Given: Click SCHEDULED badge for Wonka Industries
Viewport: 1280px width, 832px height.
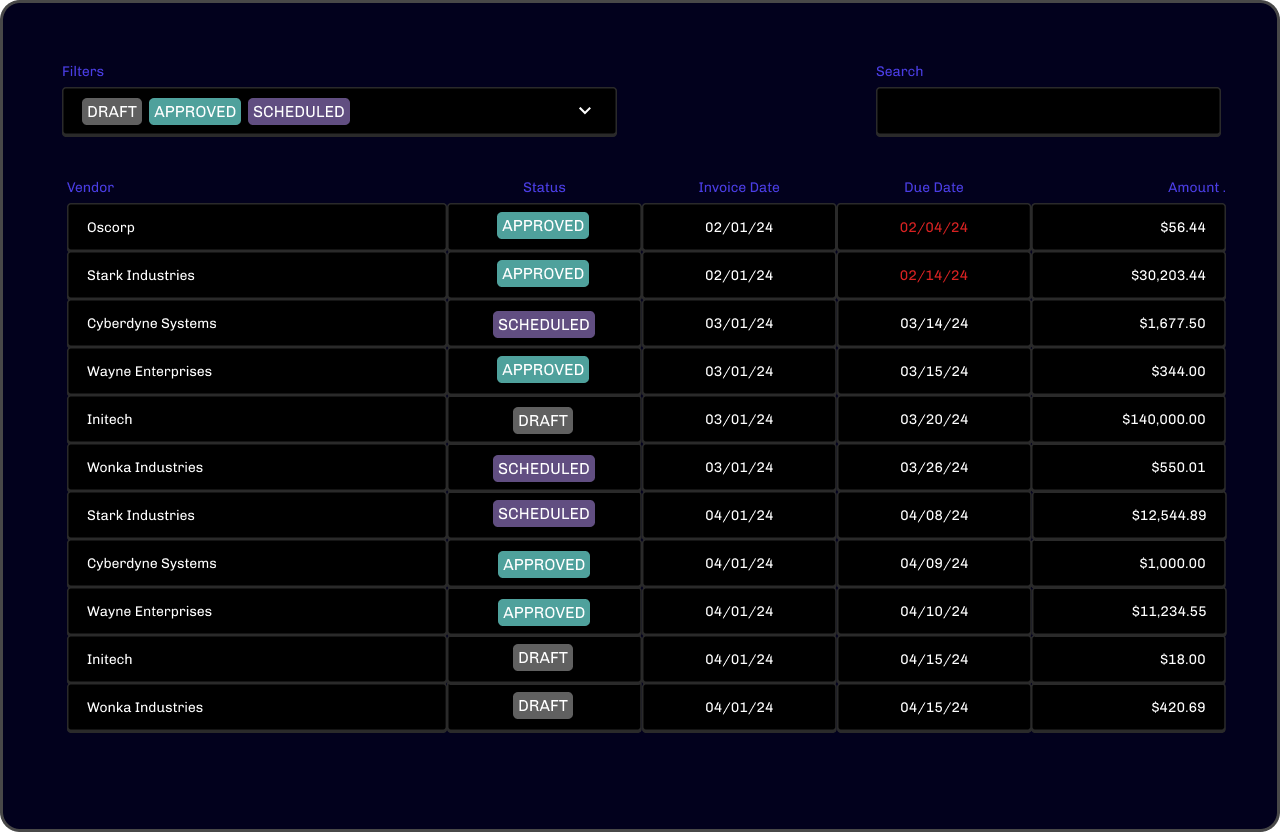Looking at the screenshot, I should (x=543, y=468).
